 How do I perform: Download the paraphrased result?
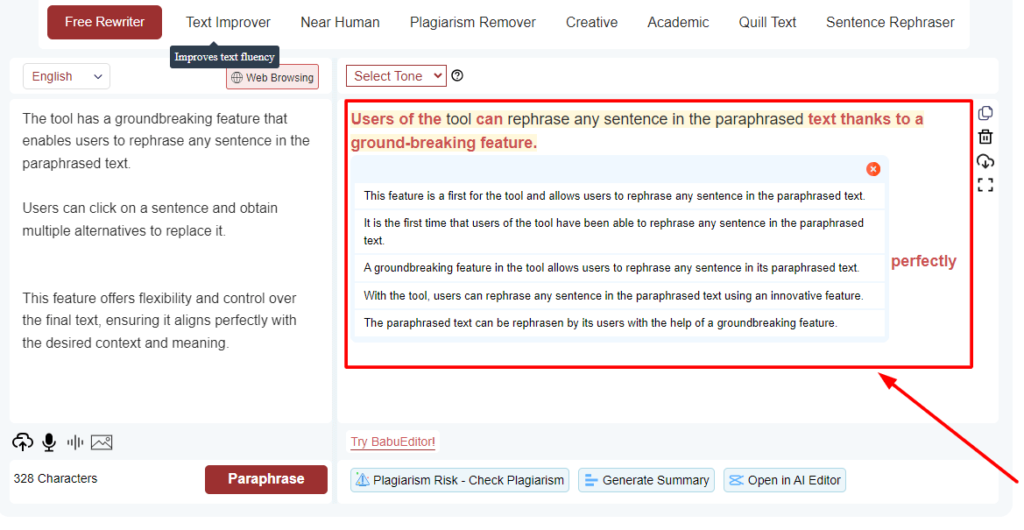[x=985, y=161]
